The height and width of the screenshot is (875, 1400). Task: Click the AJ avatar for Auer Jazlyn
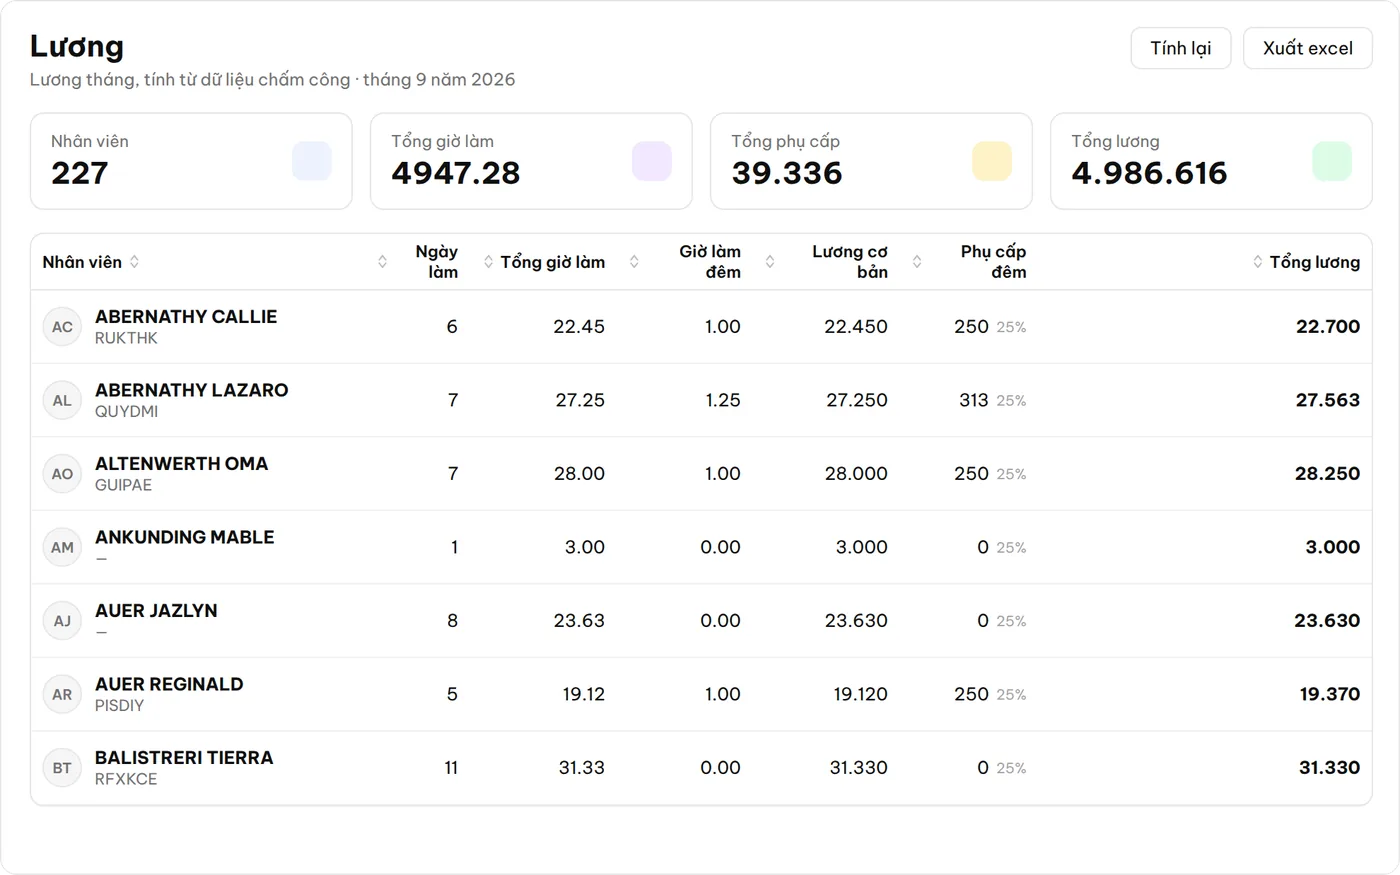tap(62, 621)
